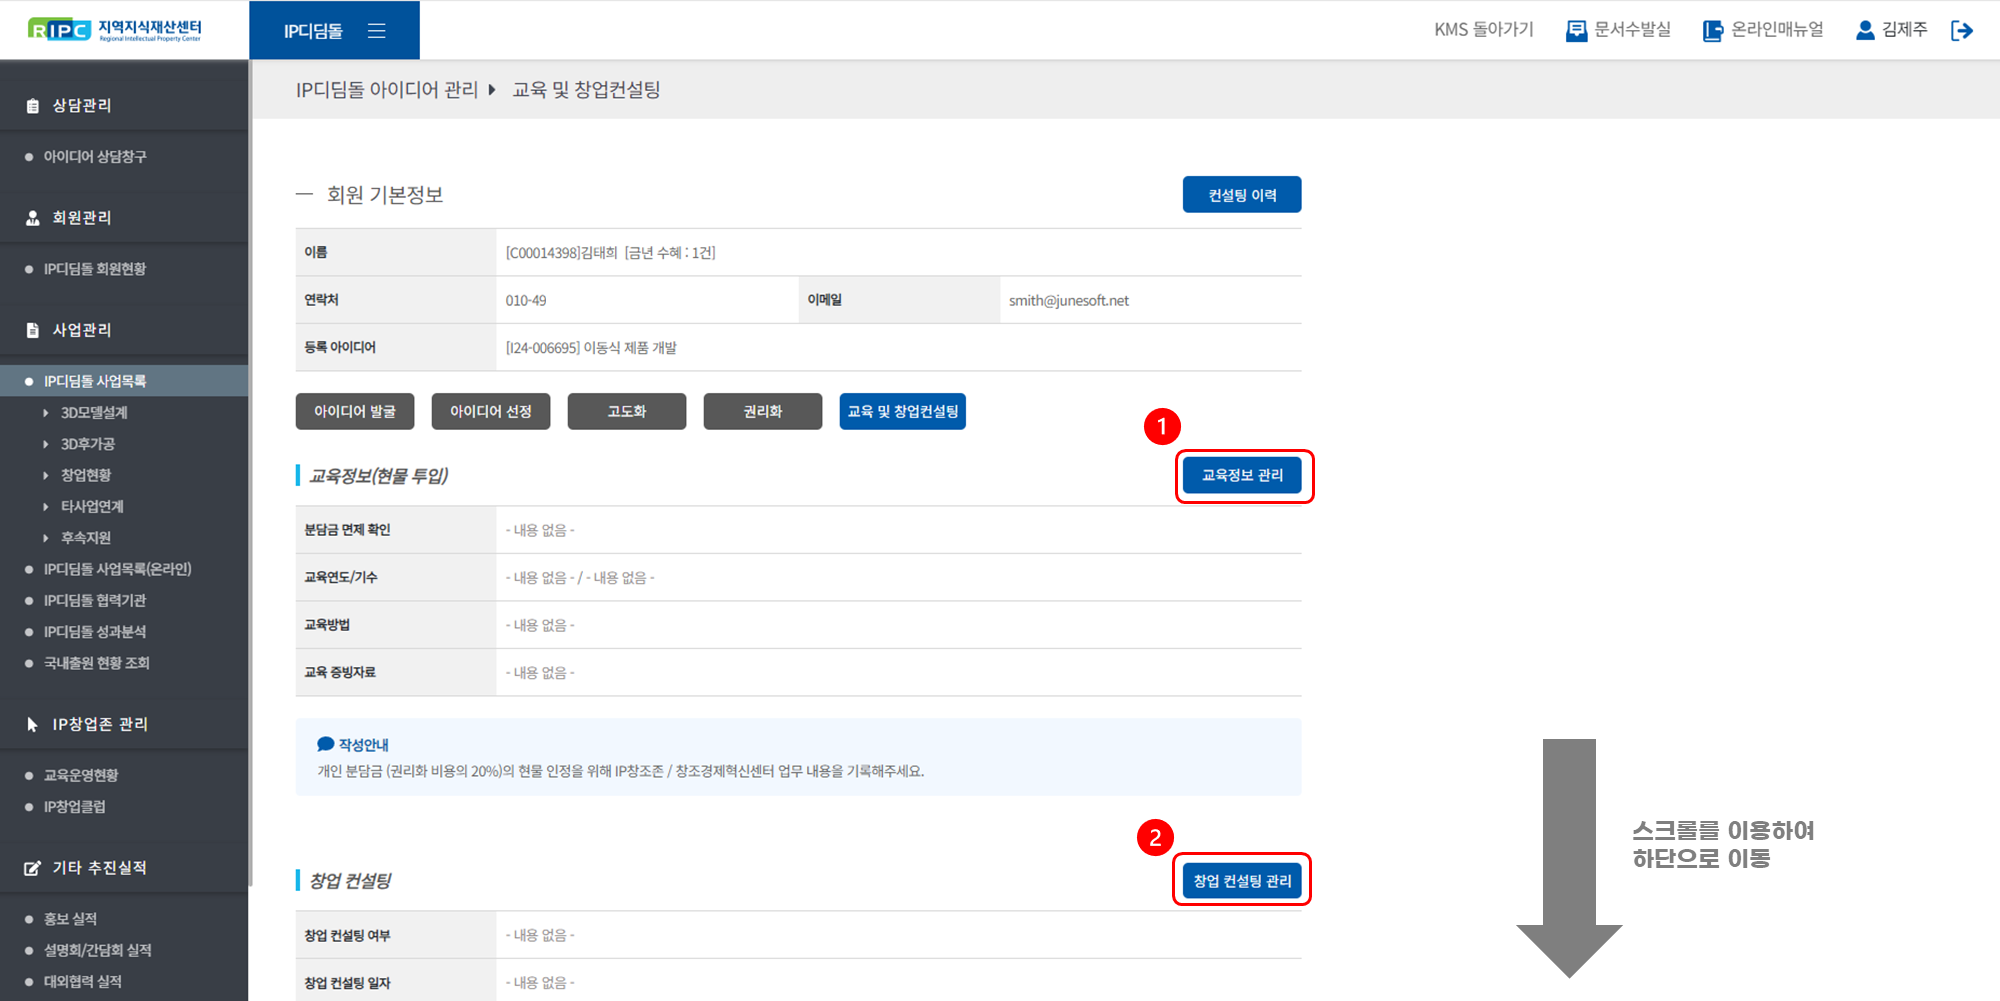Click the RIPC 지역지식재산센터 logo
The width and height of the screenshot is (2000, 1001).
click(115, 30)
